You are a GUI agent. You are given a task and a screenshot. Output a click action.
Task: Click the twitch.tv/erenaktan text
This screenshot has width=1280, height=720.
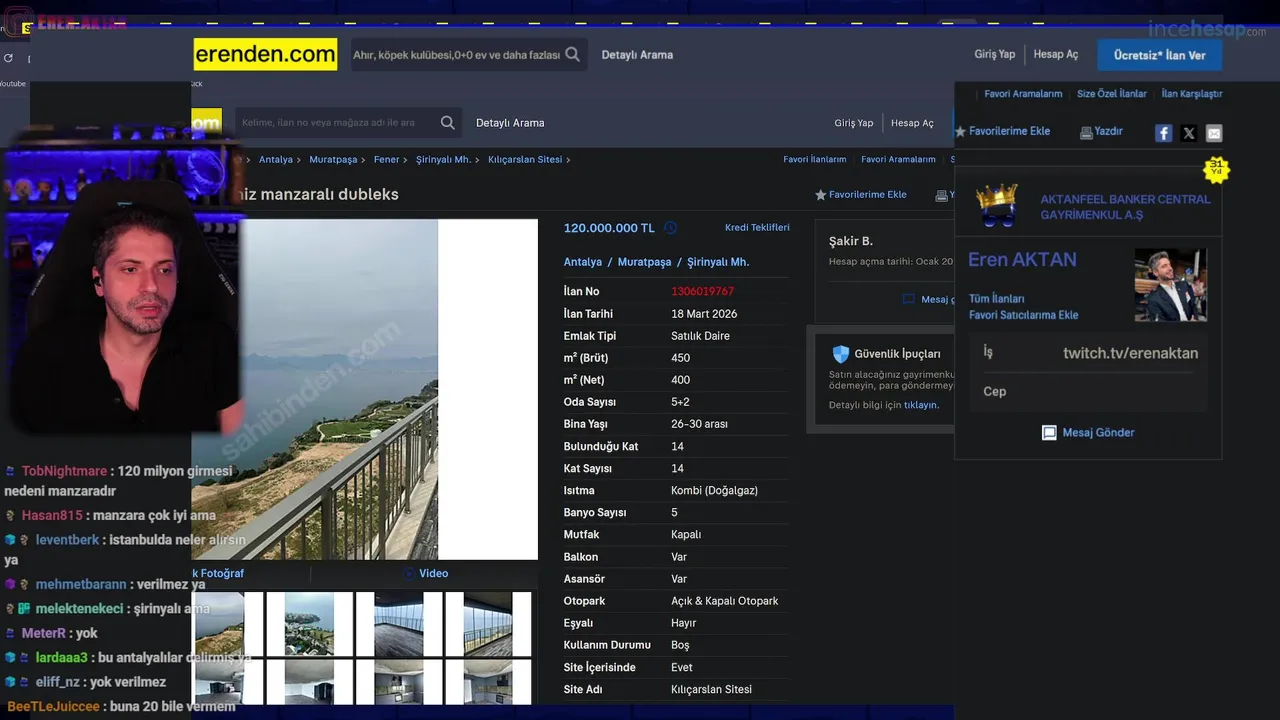click(x=1130, y=353)
